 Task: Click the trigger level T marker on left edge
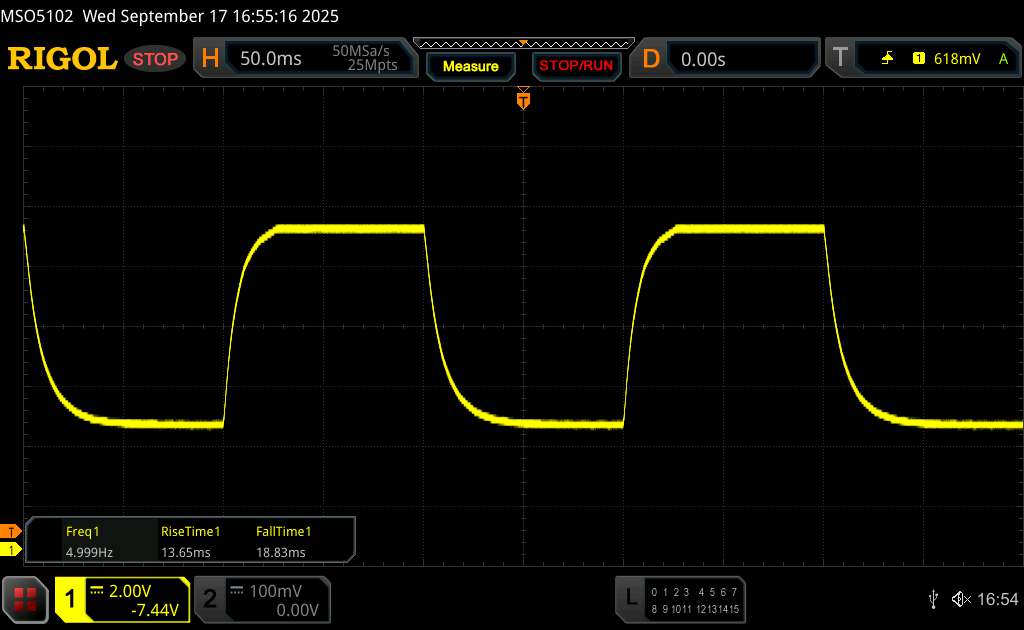pyautogui.click(x=11, y=531)
